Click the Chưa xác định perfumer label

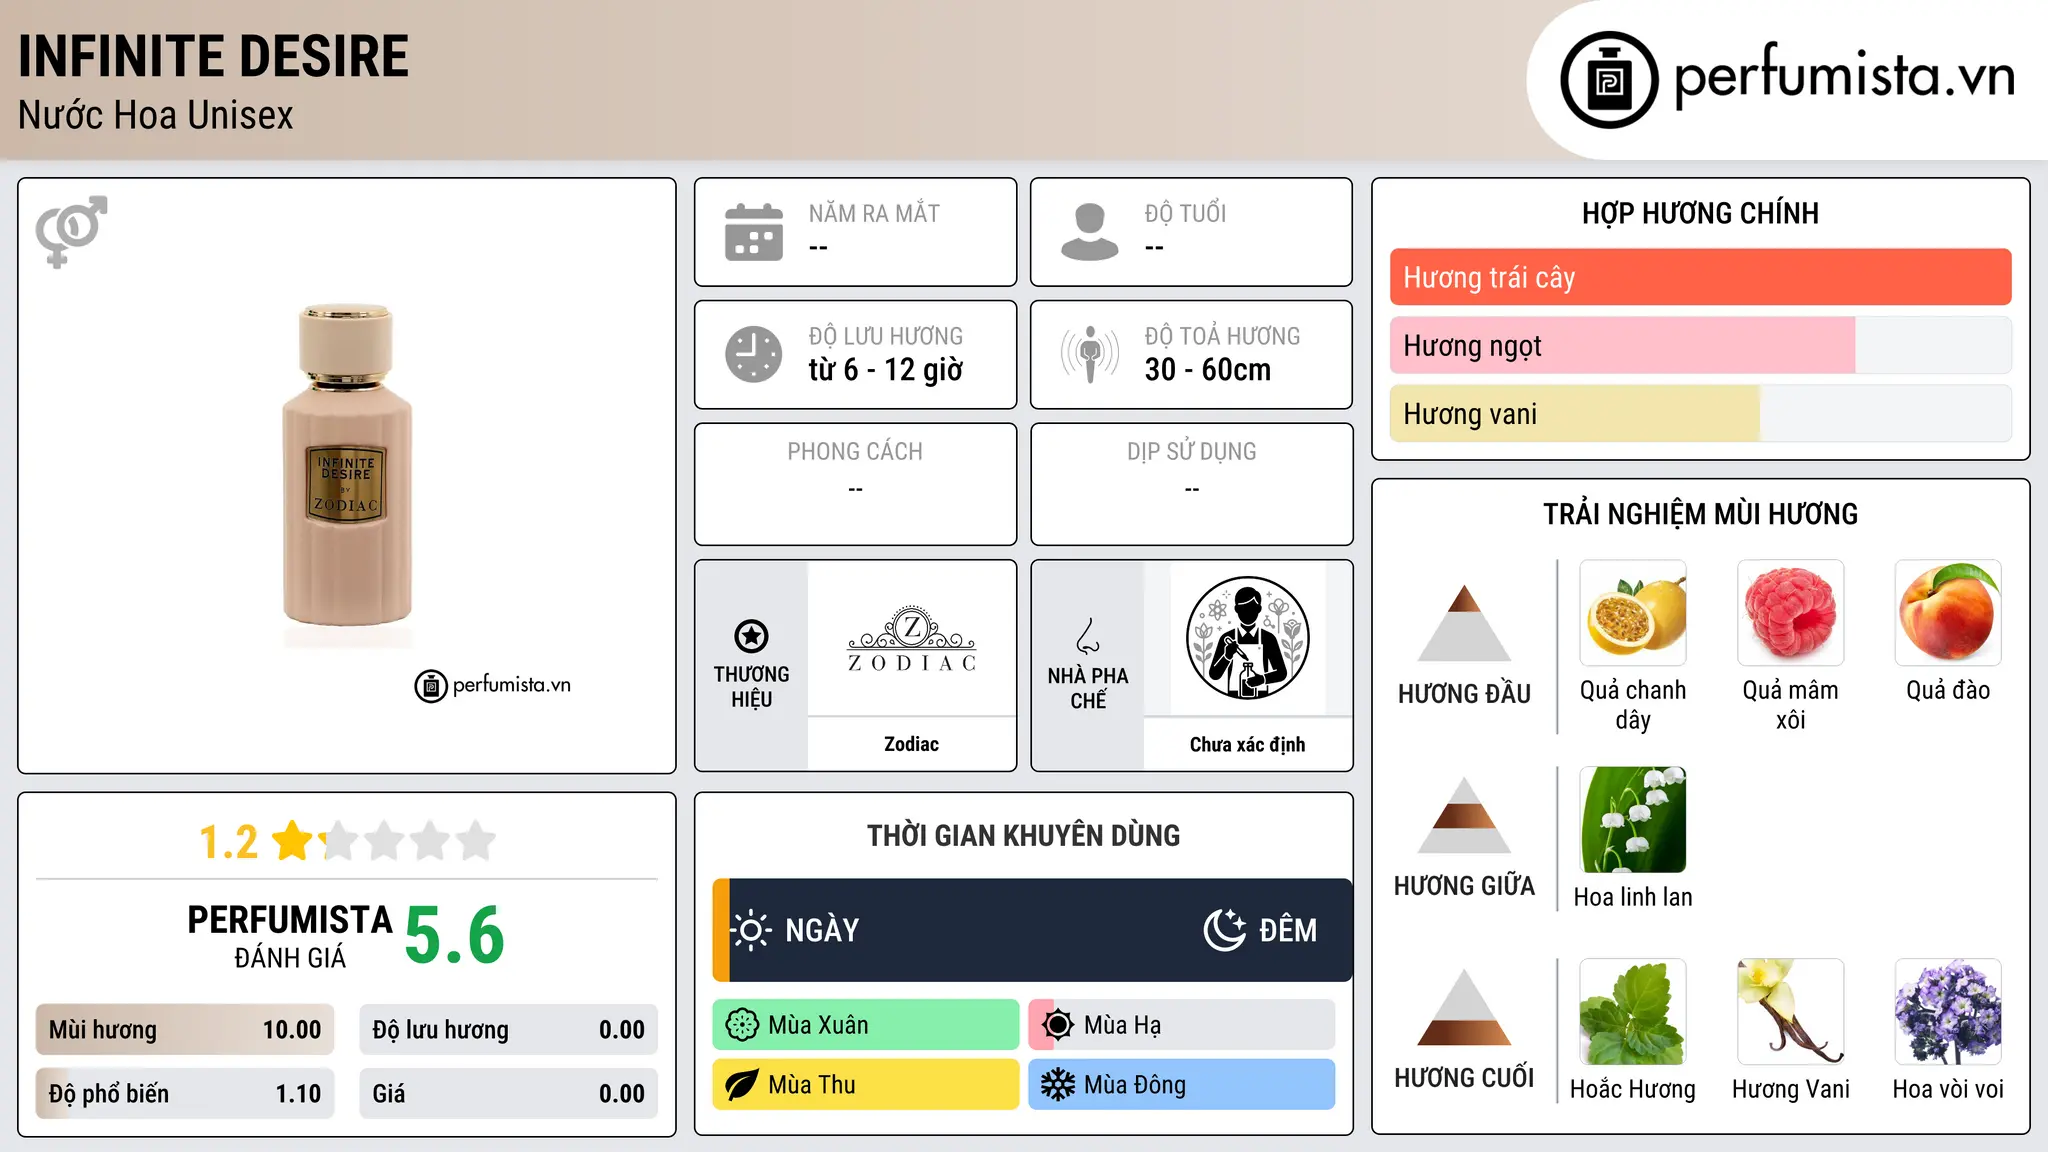tap(1247, 744)
